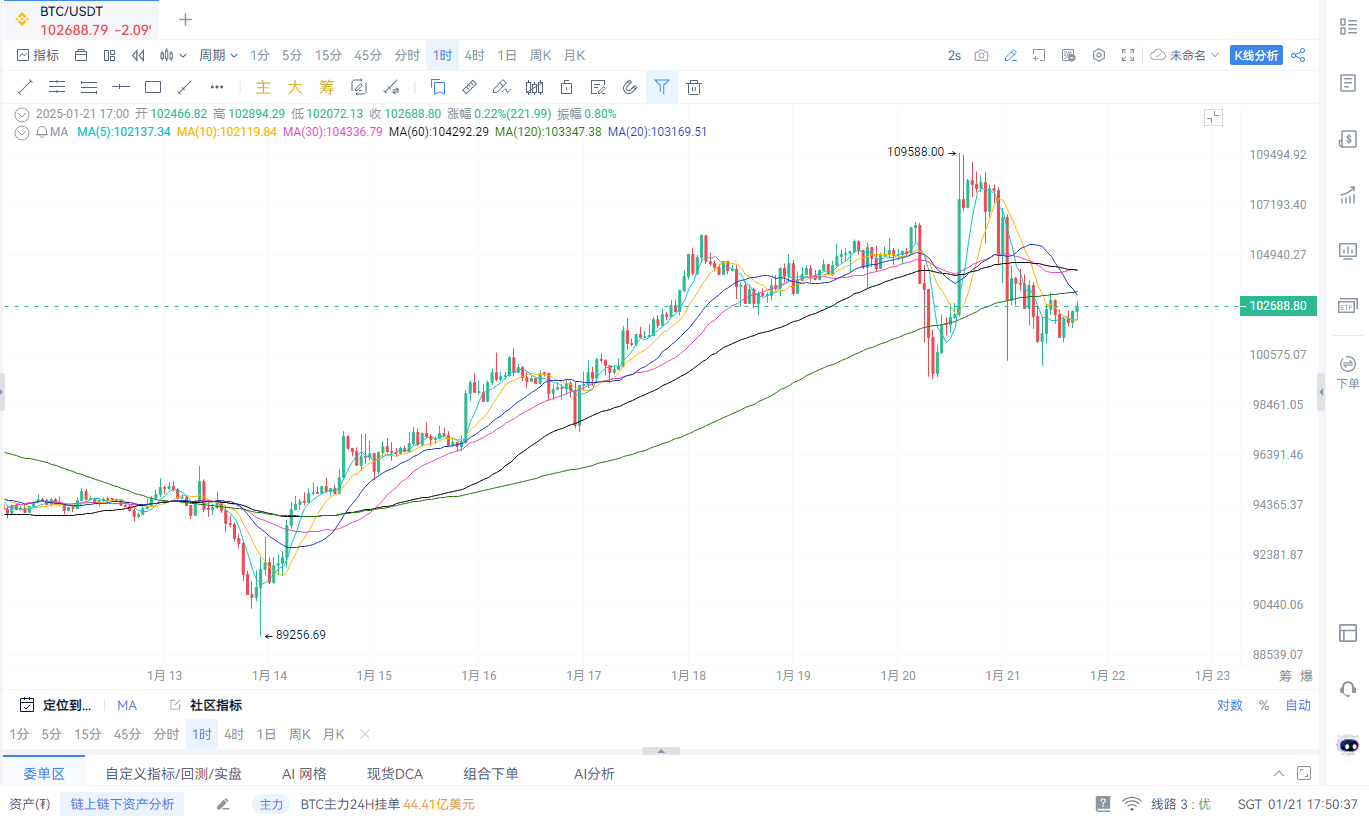Viewport: 1369px width, 821px height.
Task: Open chart settings hexagon icon
Action: coord(1099,55)
